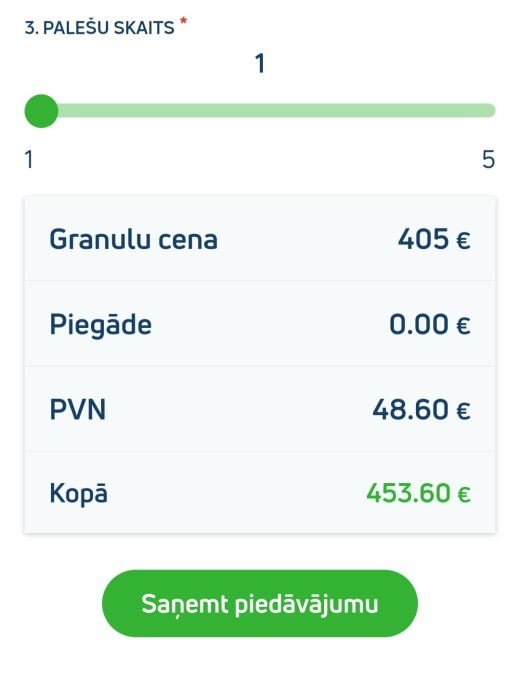This screenshot has height=683, width=520.
Task: Click the euro sign in Kopā row
Action: (464, 495)
